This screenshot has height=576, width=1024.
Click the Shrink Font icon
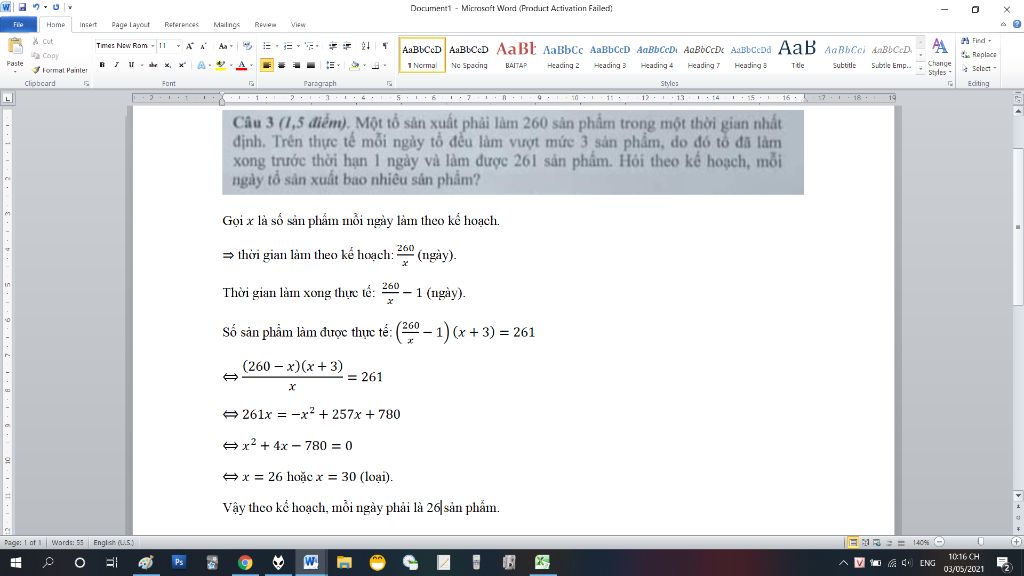tap(203, 46)
